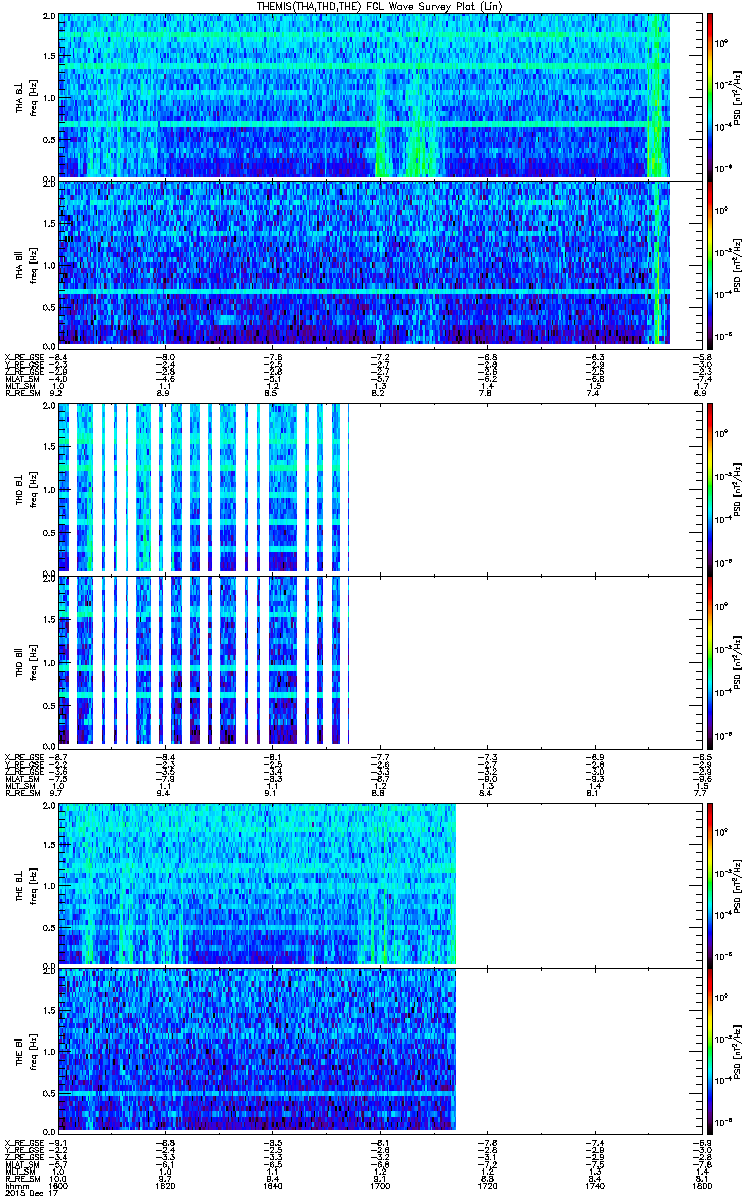Click the hhmm time axis label
This screenshot has height=1200, width=750.
click(15, 1185)
